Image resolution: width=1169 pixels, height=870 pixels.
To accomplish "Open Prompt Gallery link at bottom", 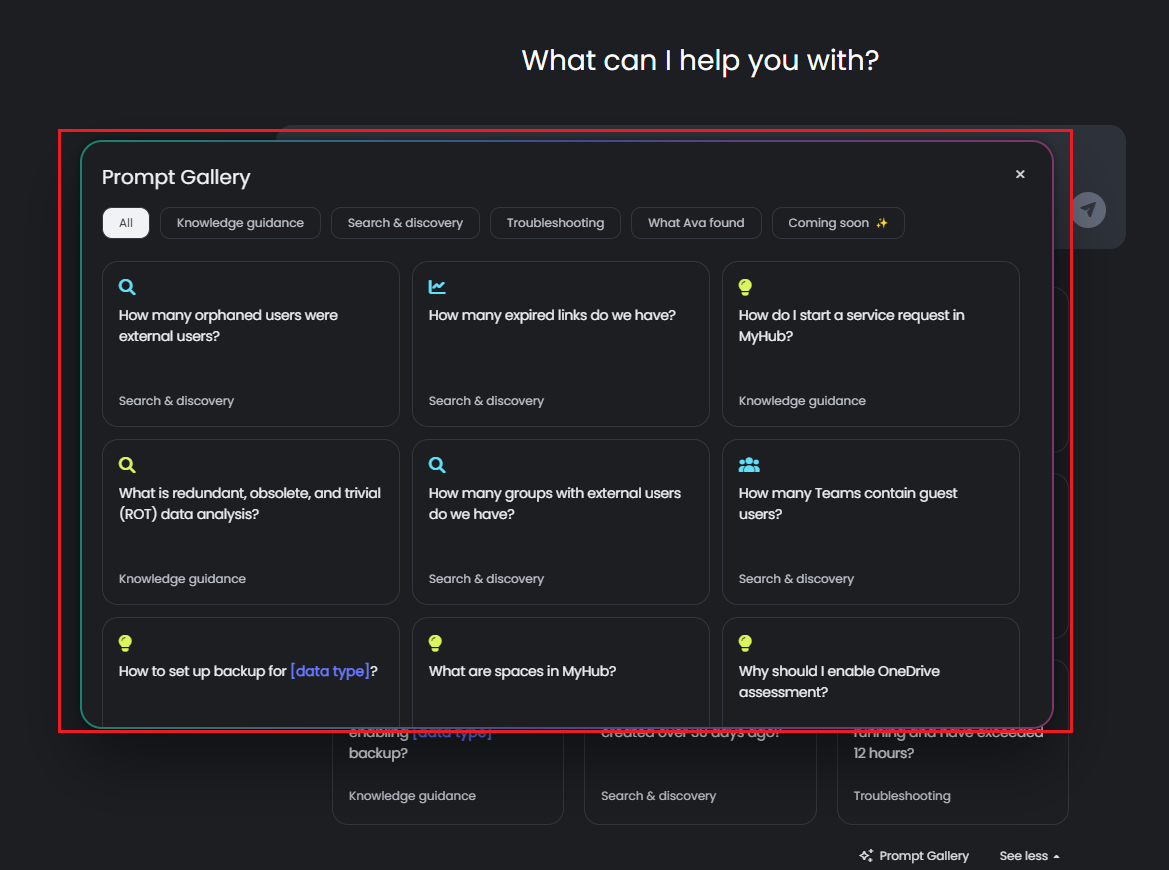I will pyautogui.click(x=914, y=856).
